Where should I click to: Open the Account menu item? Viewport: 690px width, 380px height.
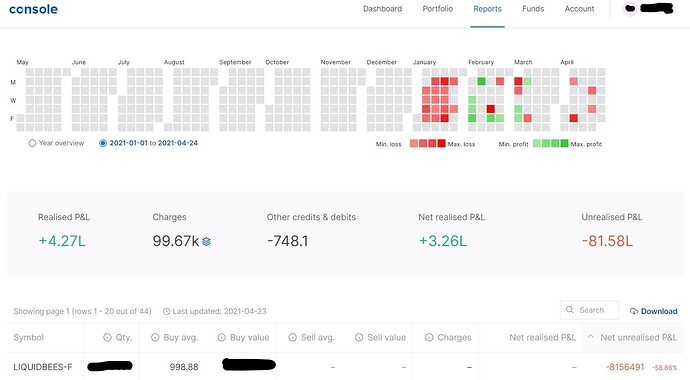click(x=579, y=9)
